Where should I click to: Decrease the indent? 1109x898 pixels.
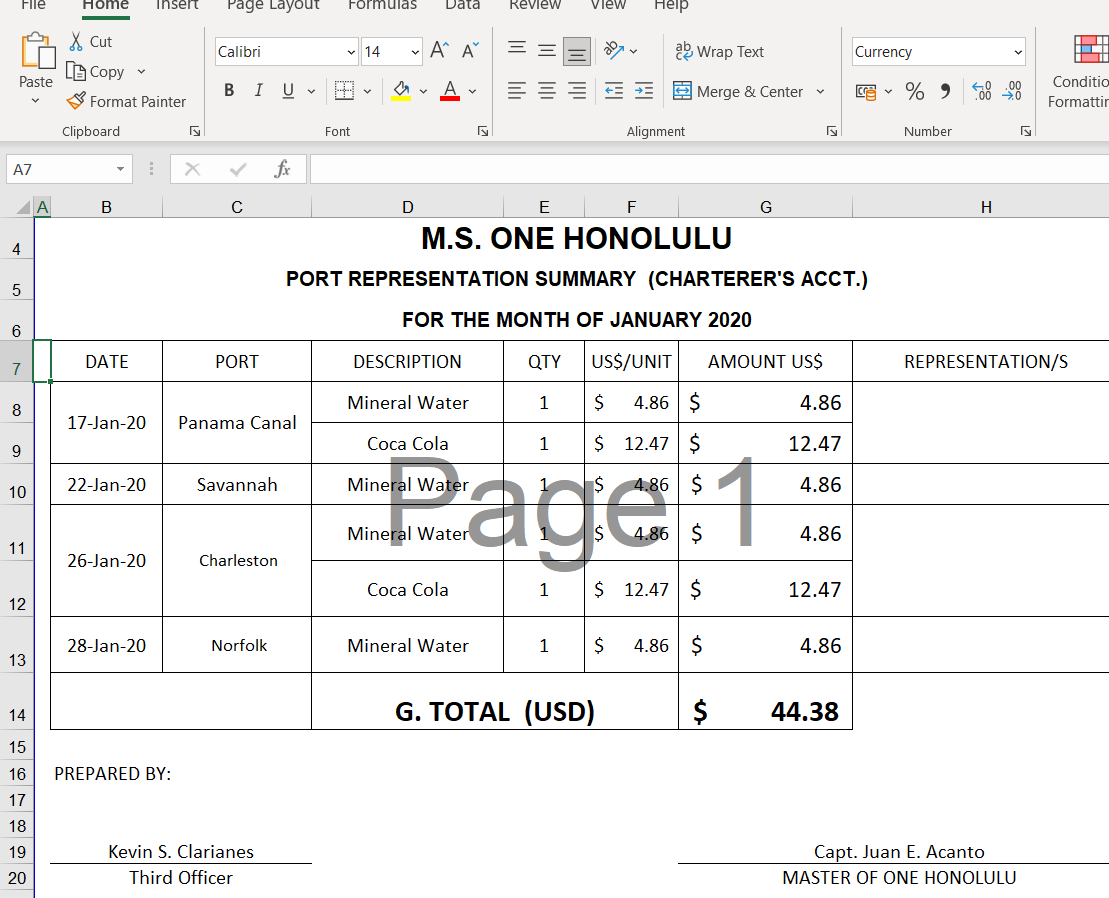click(x=614, y=91)
